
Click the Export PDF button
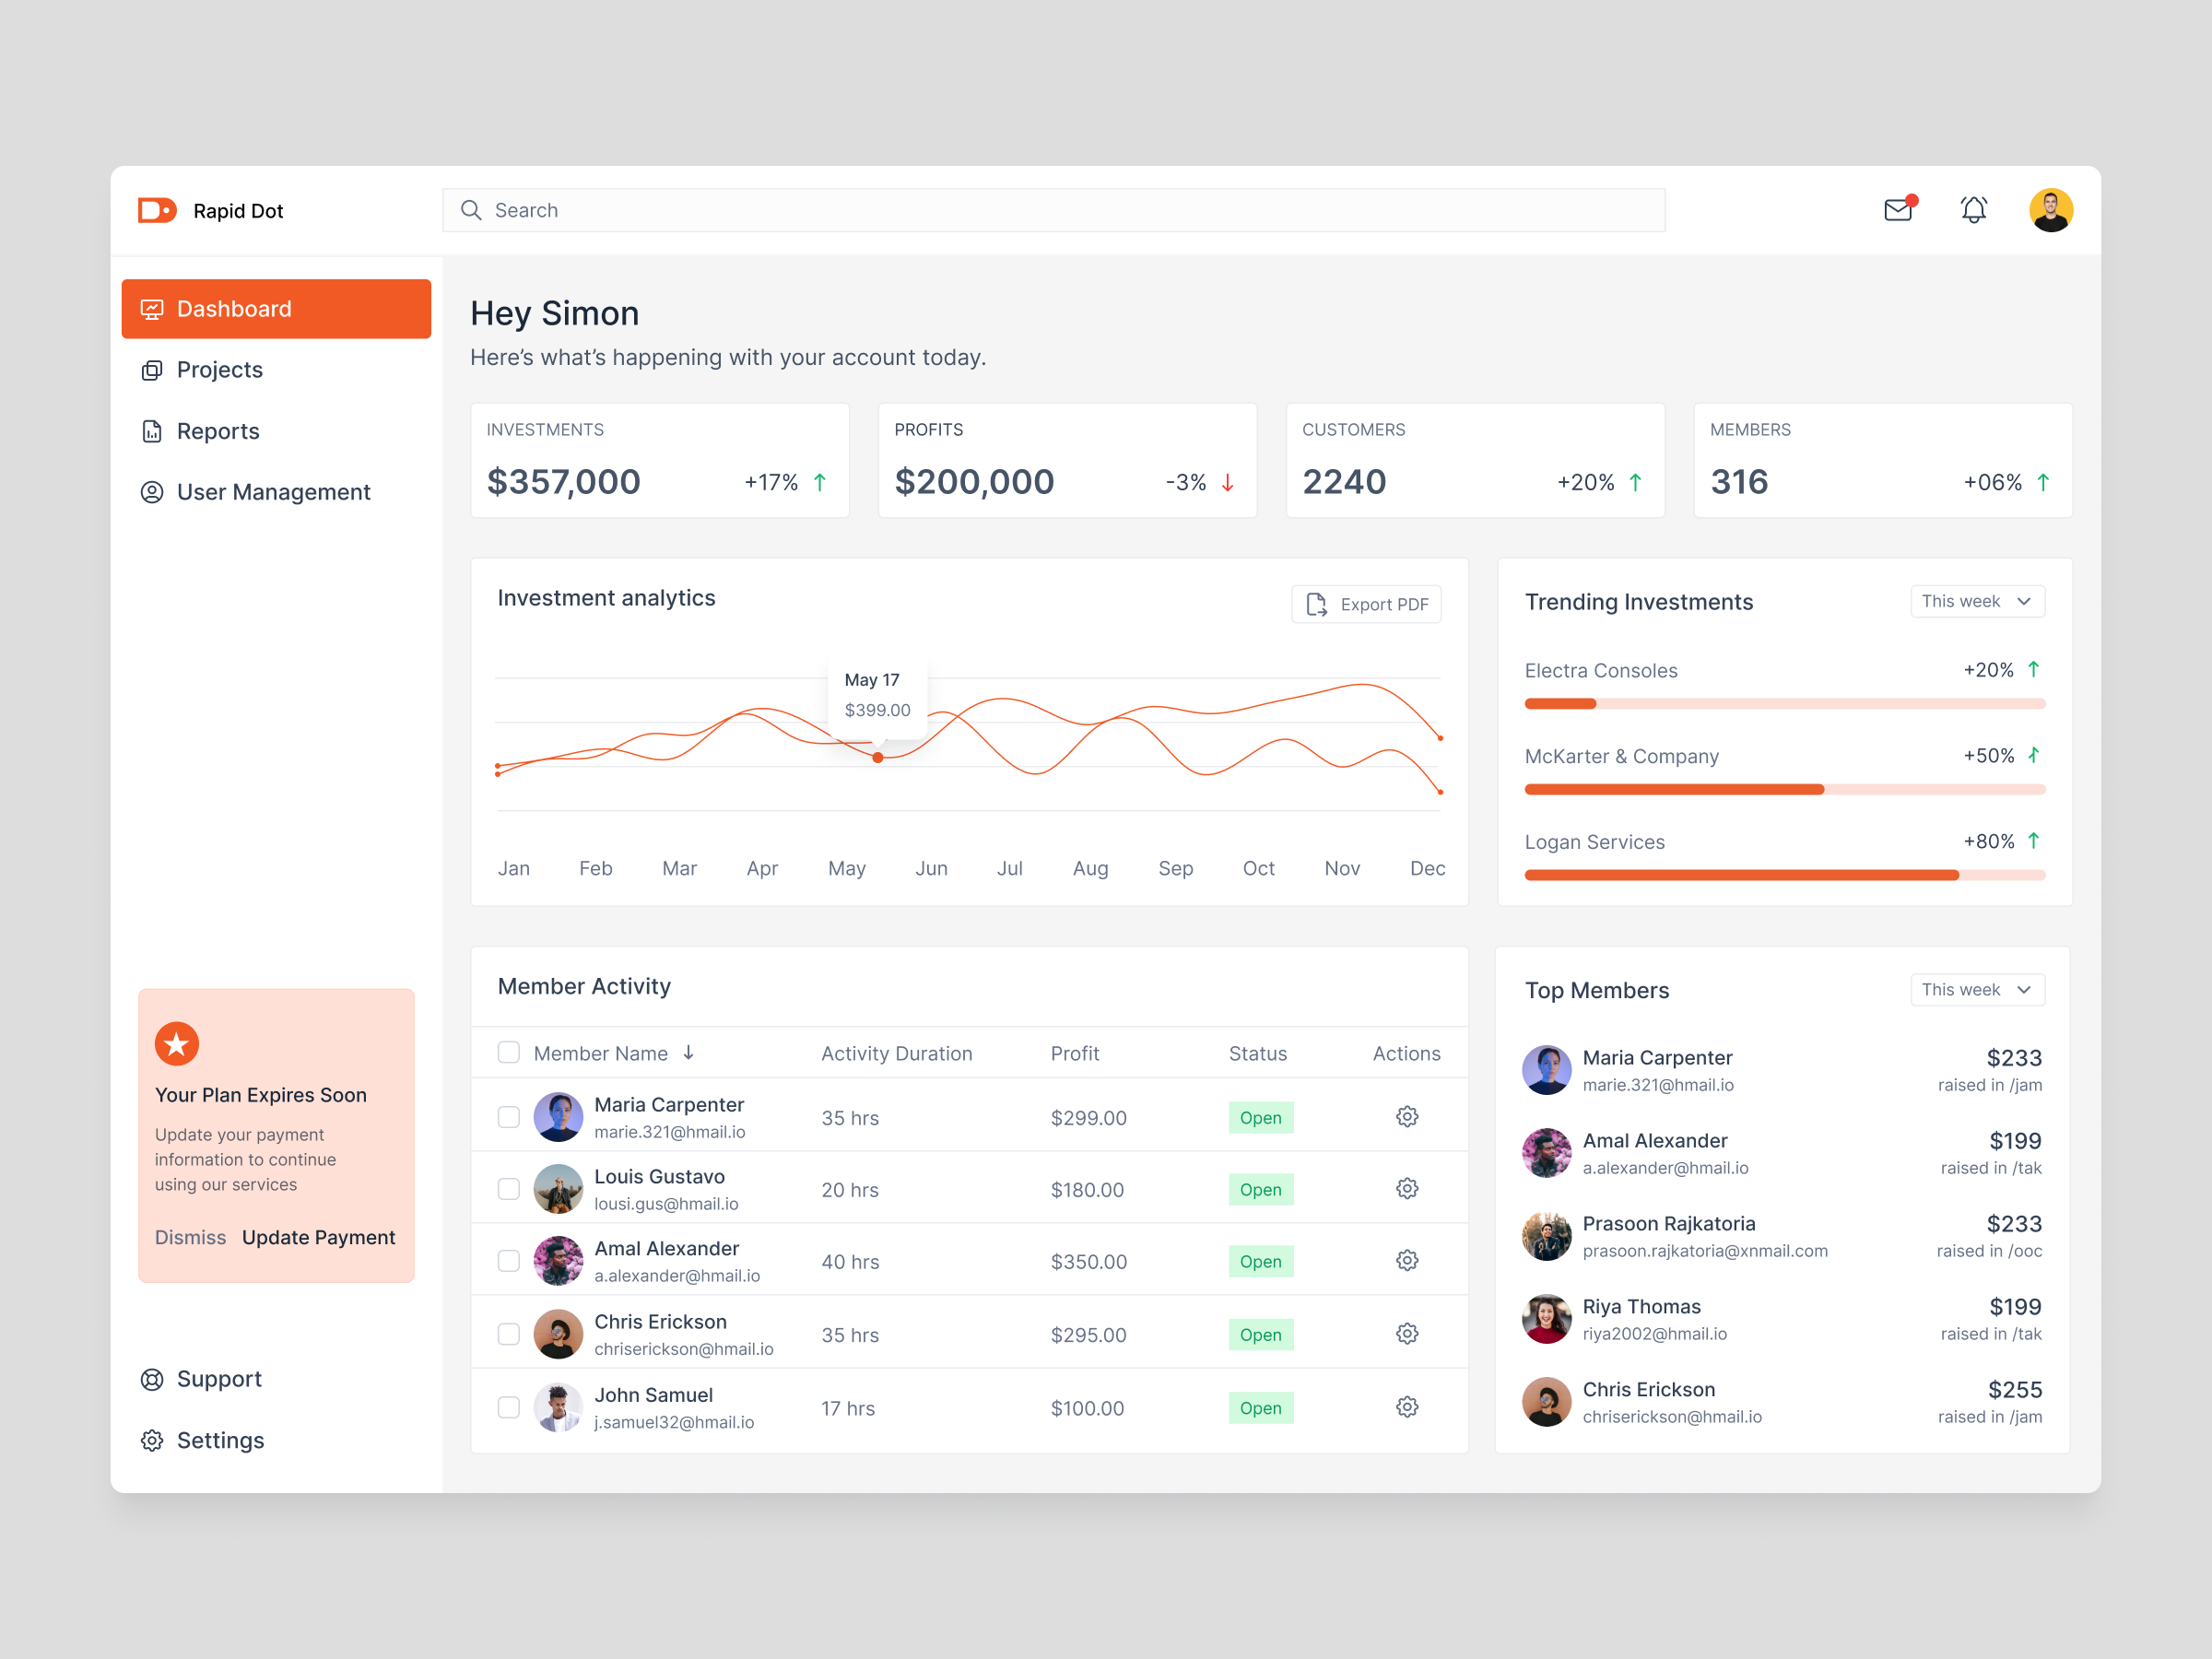(x=1366, y=604)
